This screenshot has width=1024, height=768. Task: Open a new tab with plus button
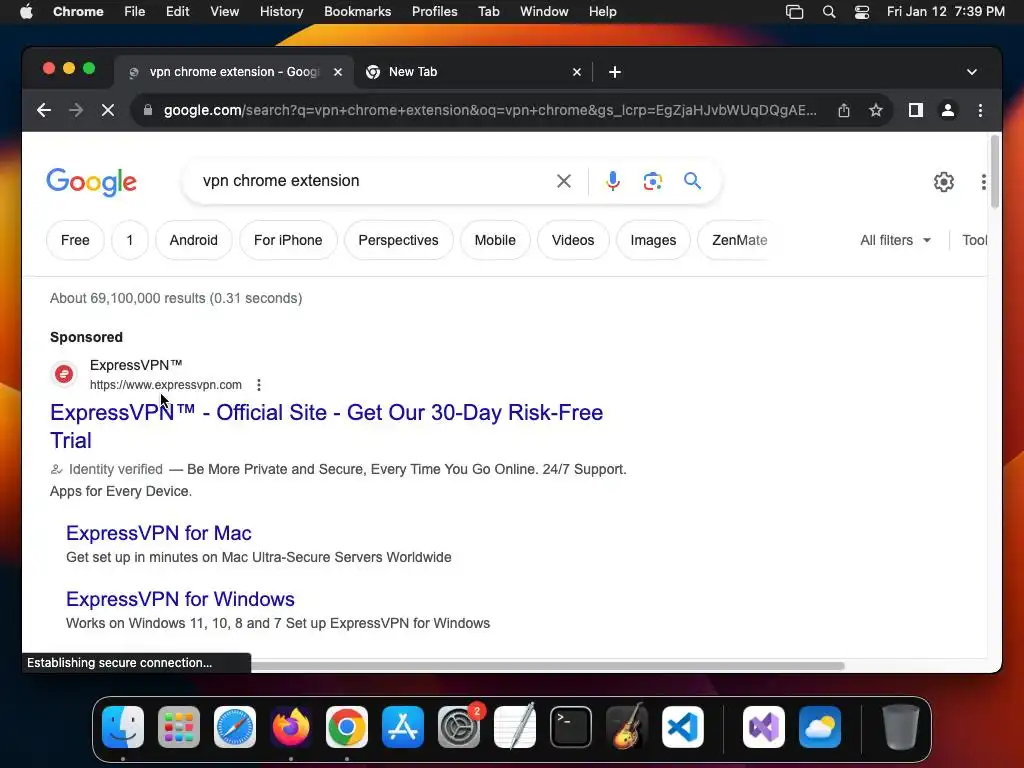tap(615, 72)
